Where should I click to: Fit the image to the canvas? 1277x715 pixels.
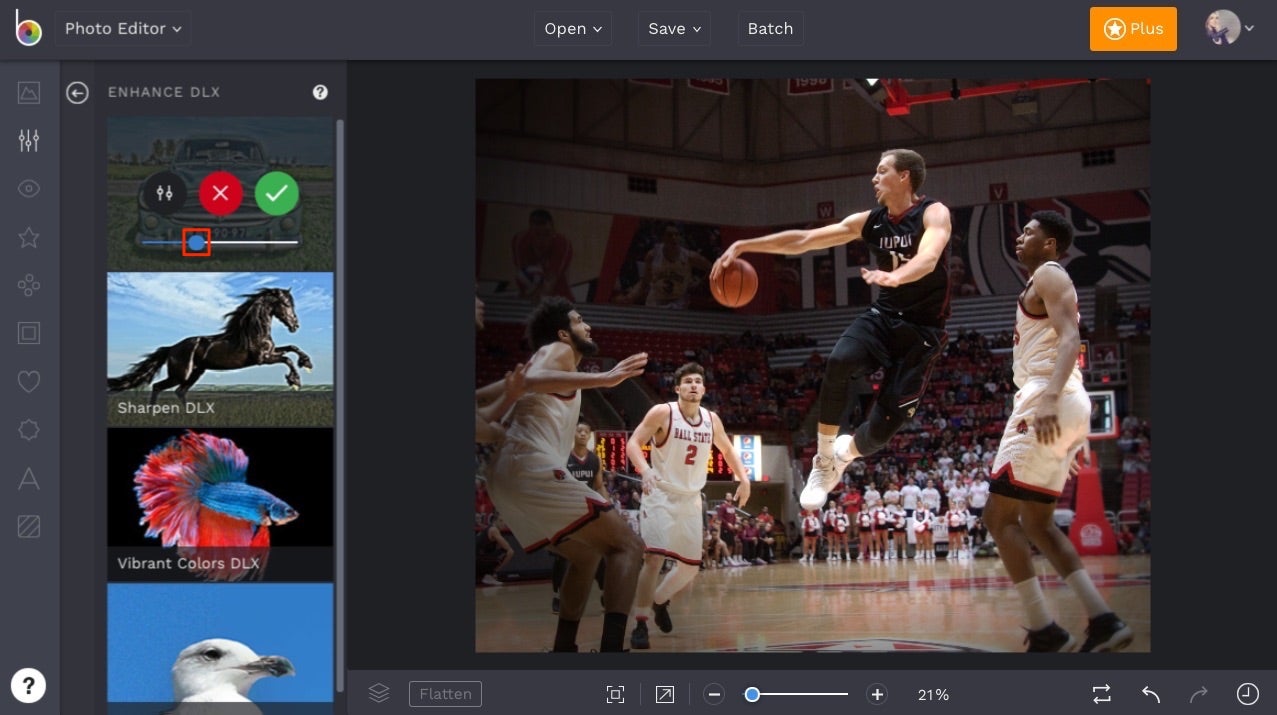[614, 693]
